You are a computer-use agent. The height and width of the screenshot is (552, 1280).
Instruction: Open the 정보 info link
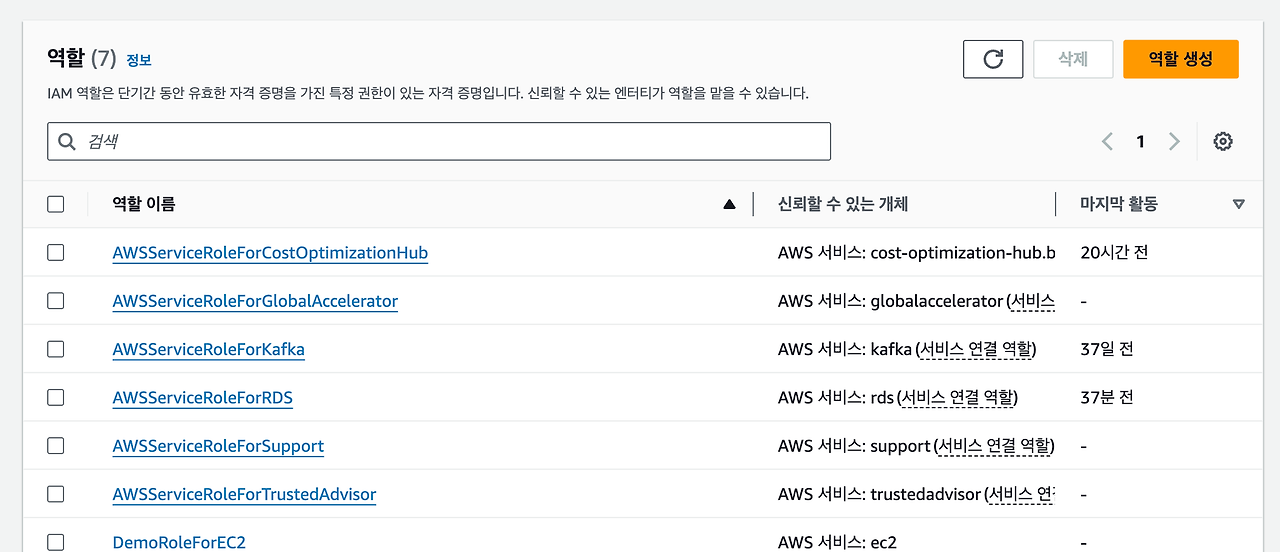[138, 60]
